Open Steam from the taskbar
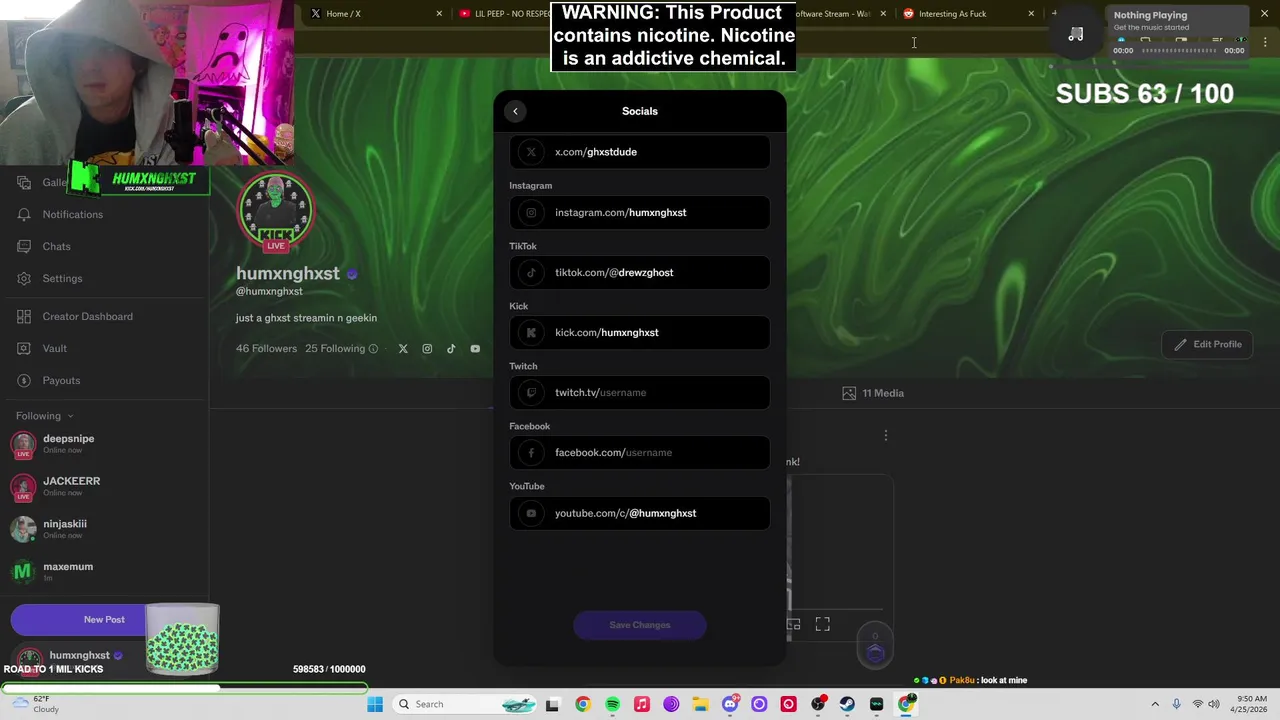The height and width of the screenshot is (720, 1280). click(x=847, y=704)
